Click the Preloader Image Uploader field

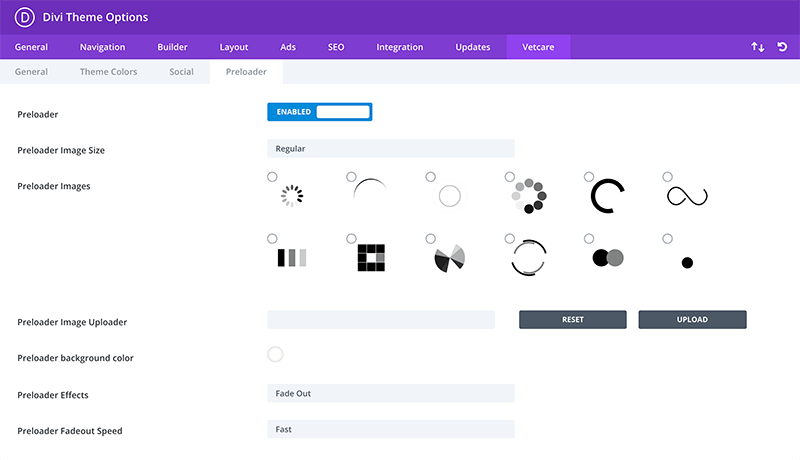point(381,320)
